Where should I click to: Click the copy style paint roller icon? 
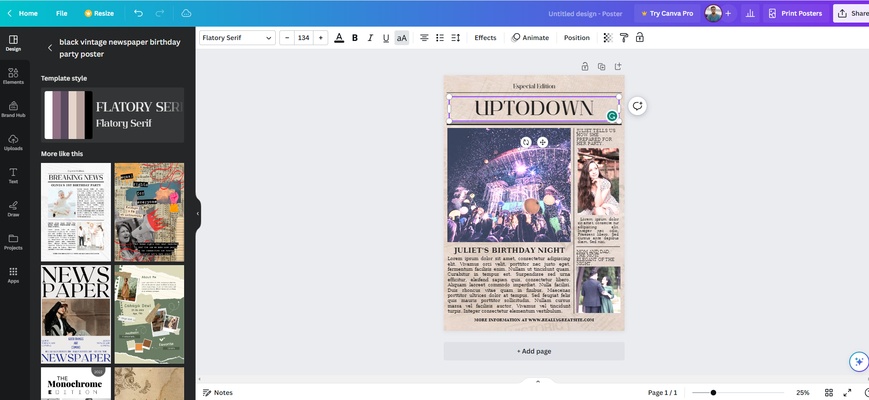pos(623,38)
